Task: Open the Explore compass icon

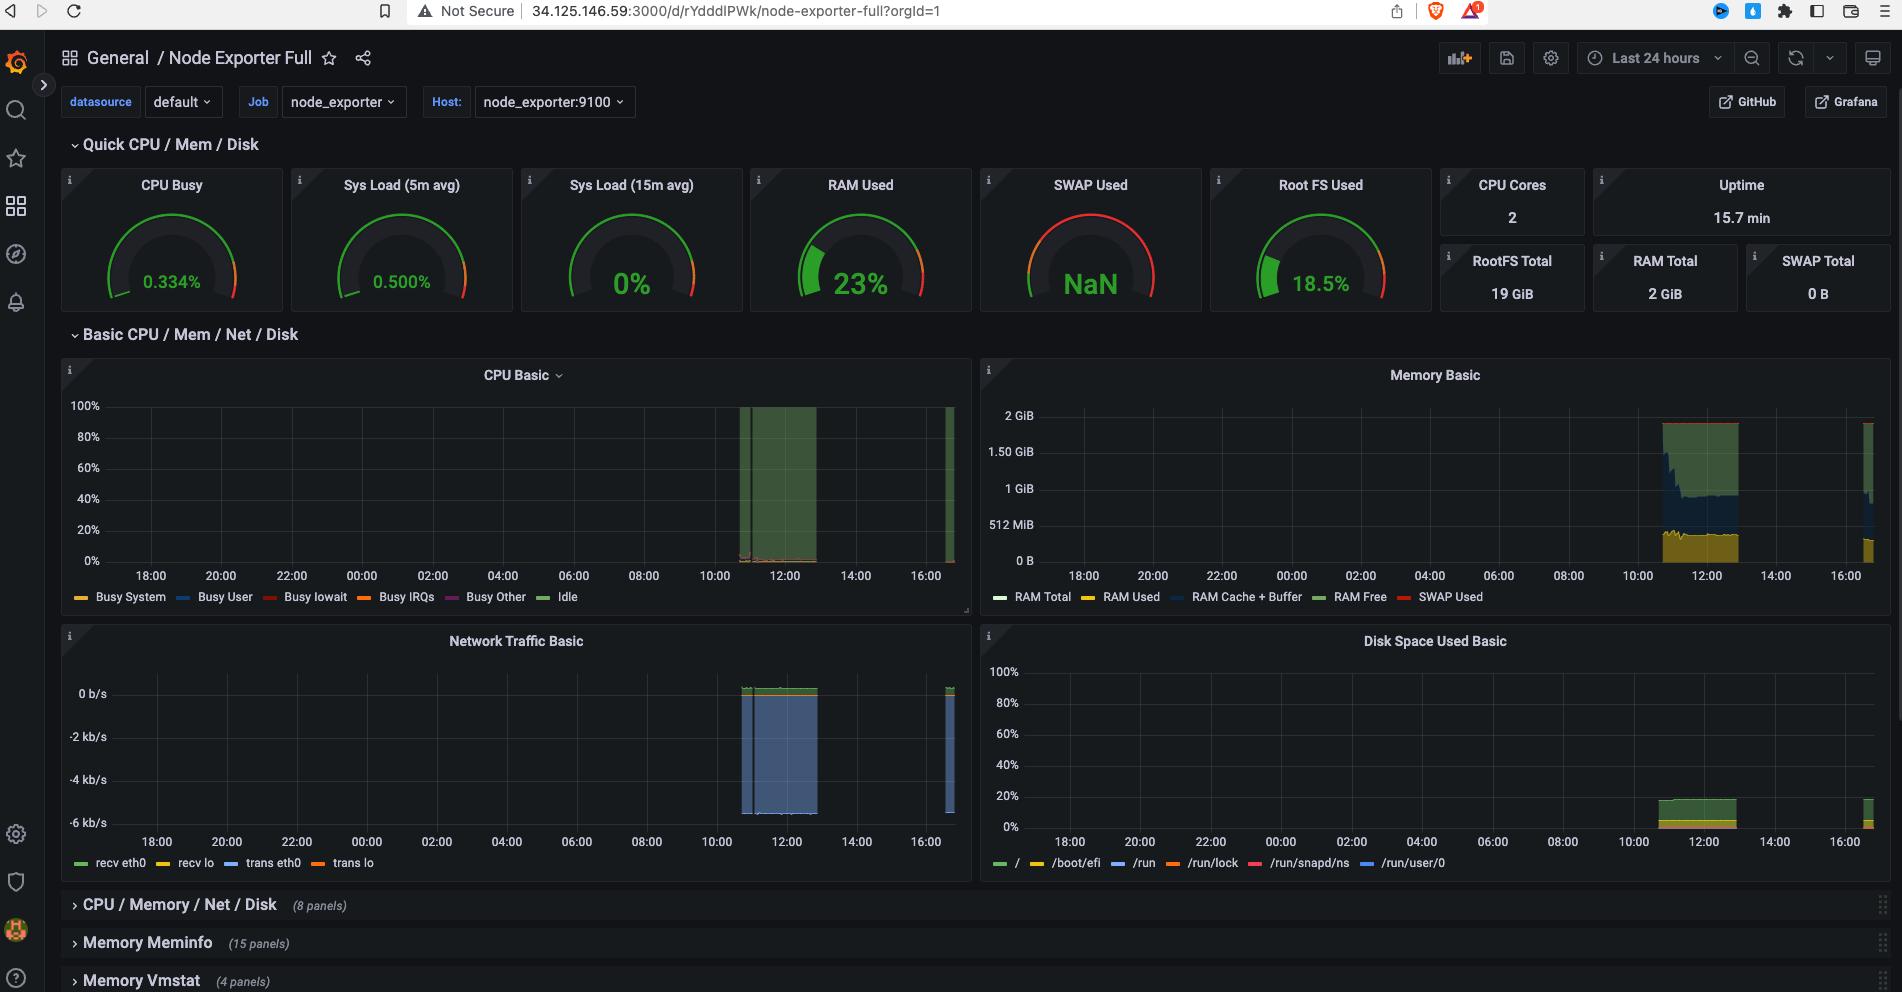Action: point(16,254)
